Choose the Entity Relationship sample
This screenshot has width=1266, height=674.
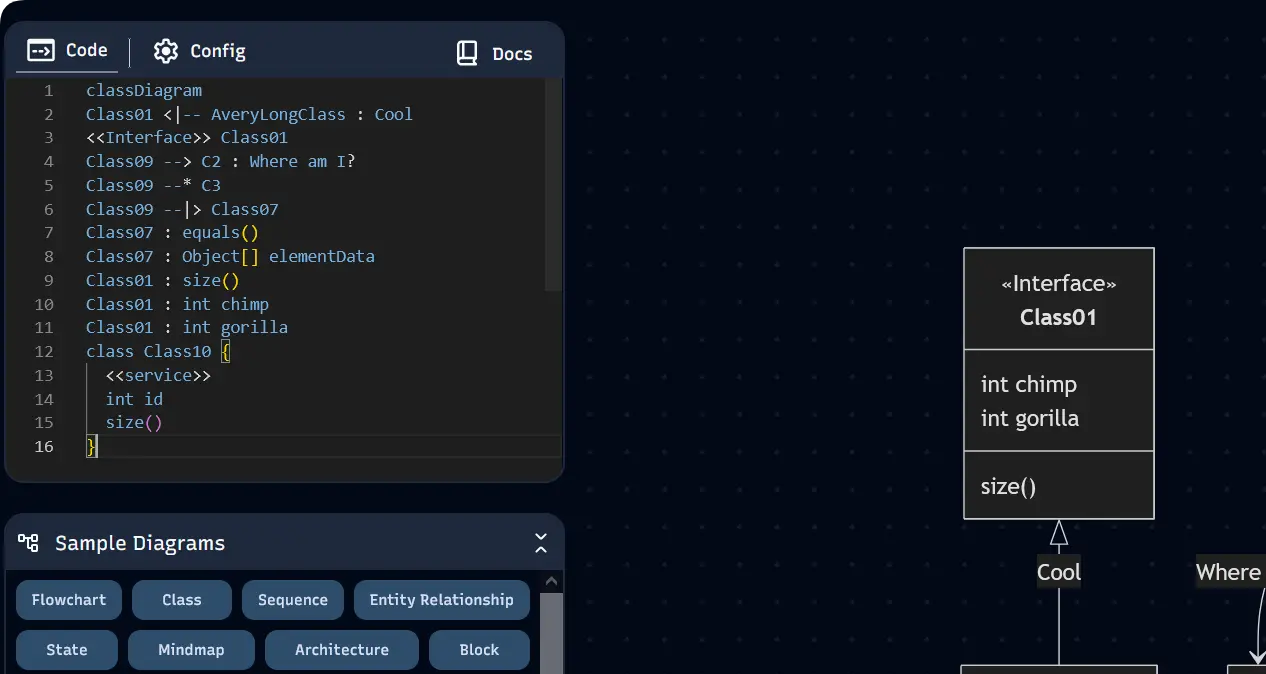(x=441, y=600)
